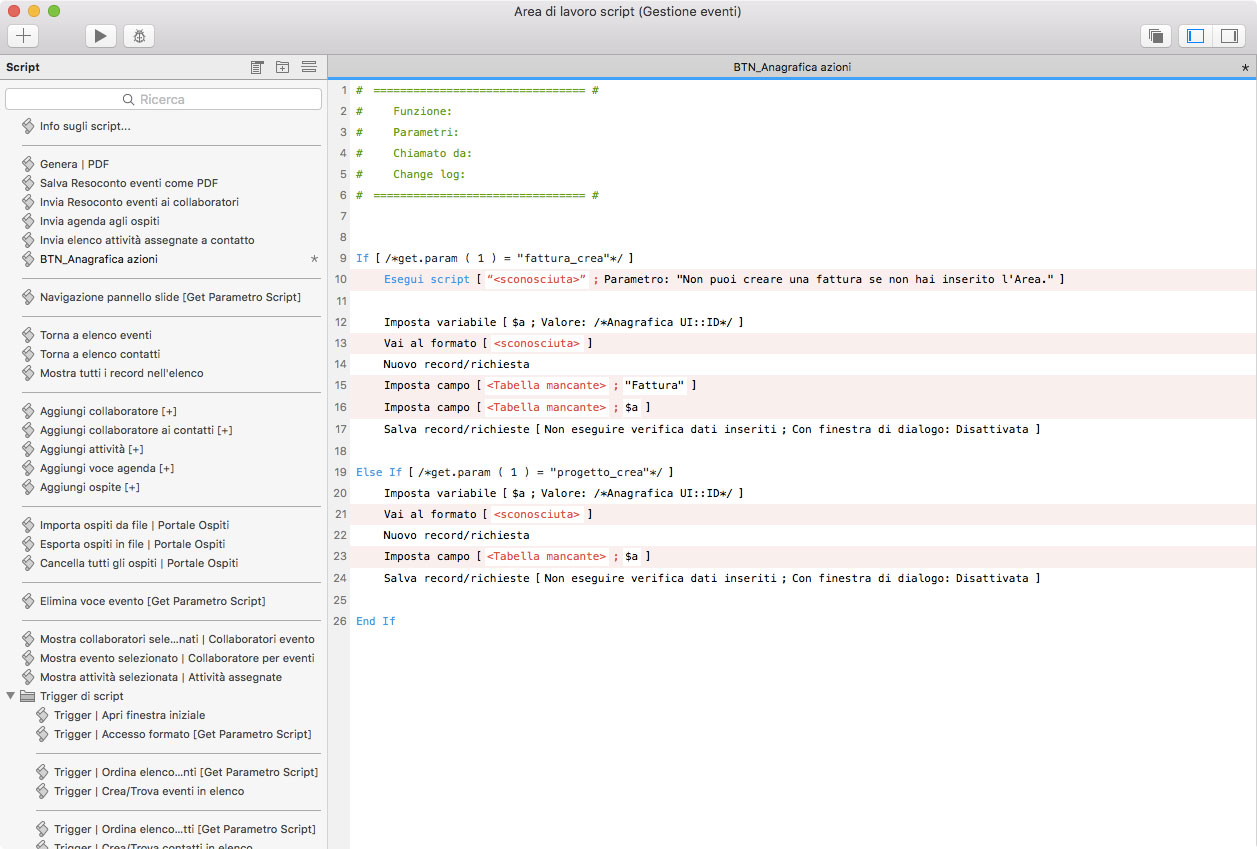1257x849 pixels.
Task: Collapse the Trigger di script folder
Action: tap(11, 696)
